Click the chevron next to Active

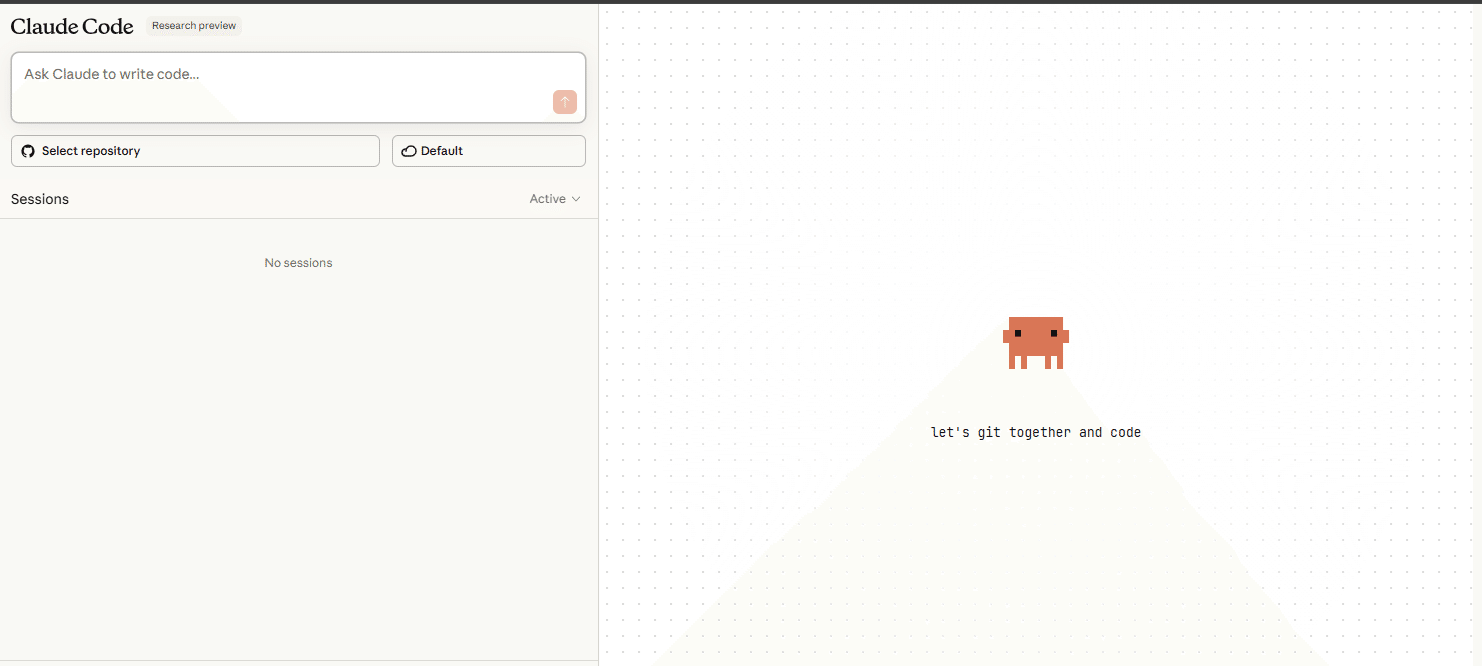click(576, 199)
